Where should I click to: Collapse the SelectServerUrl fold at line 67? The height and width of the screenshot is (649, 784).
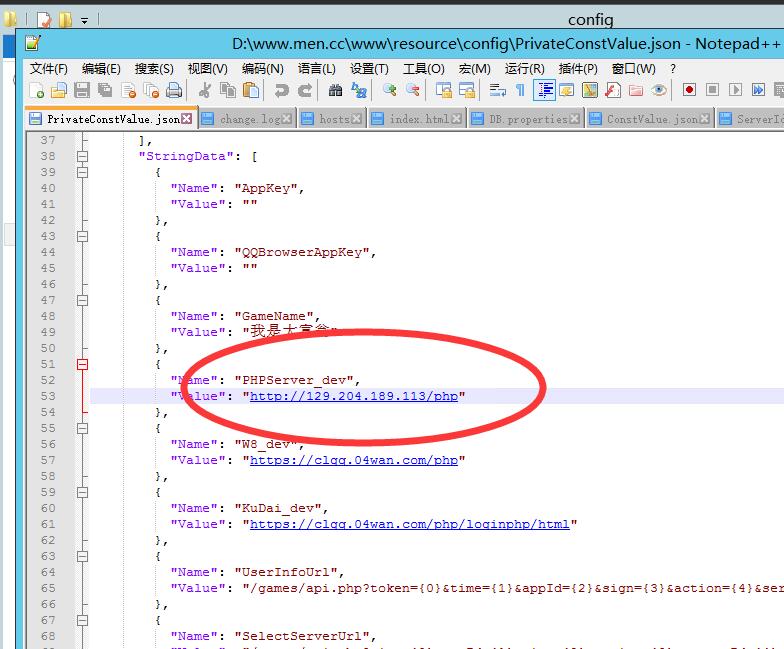pyautogui.click(x=82, y=620)
